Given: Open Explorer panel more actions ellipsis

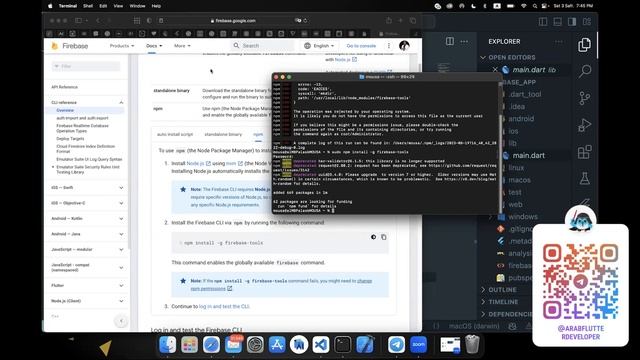Looking at the screenshot, I should (558, 42).
